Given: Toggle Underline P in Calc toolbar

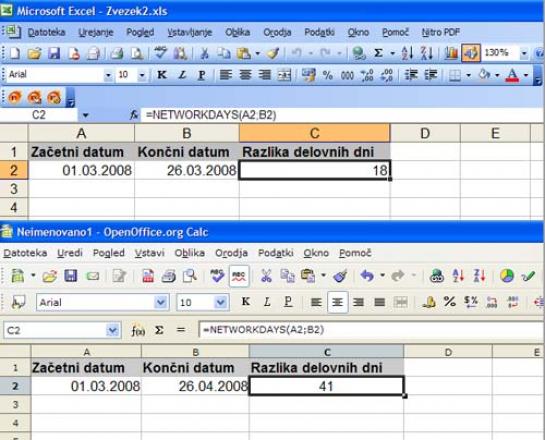Looking at the screenshot, I should click(x=288, y=302).
